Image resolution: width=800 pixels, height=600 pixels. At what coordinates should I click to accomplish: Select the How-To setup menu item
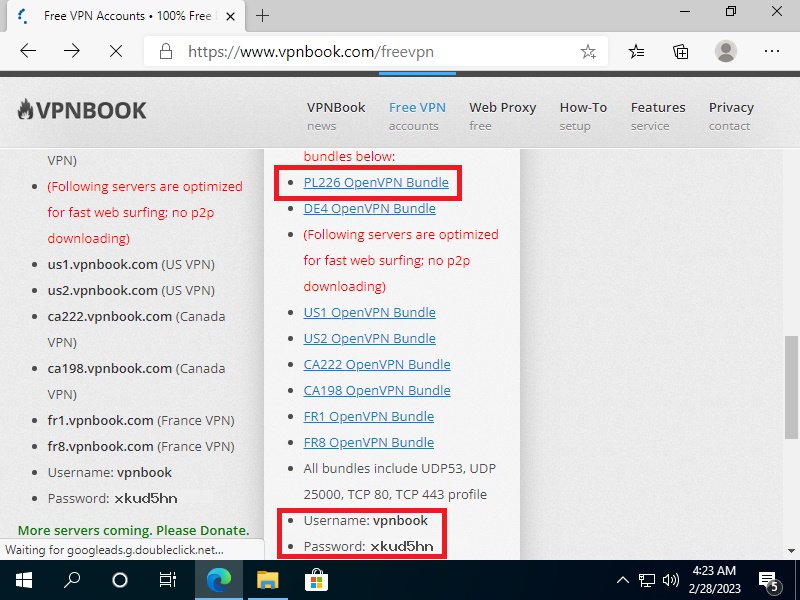(582, 115)
